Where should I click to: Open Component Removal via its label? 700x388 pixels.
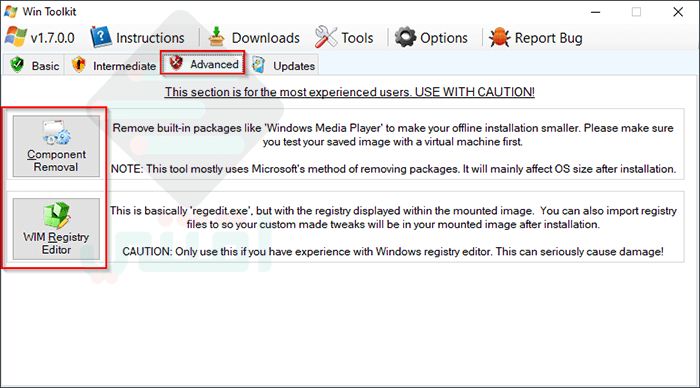tap(56, 160)
